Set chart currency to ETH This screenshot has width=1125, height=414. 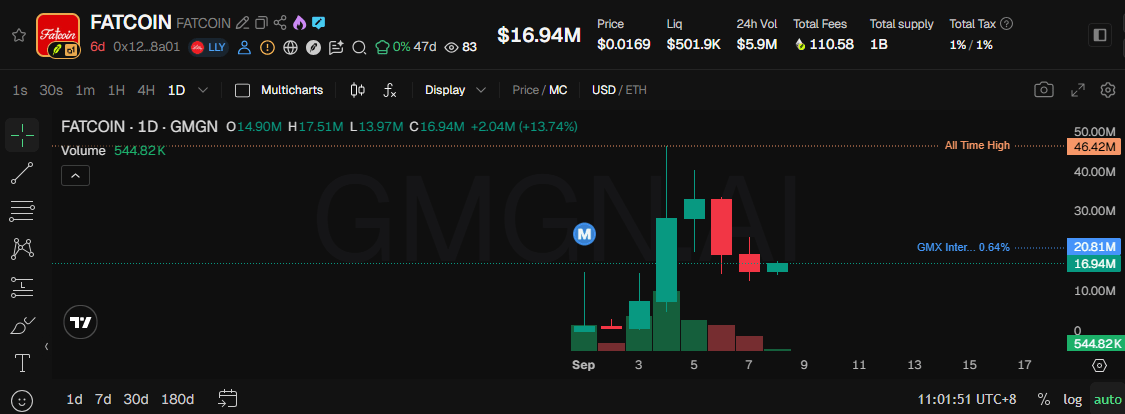[x=636, y=90]
